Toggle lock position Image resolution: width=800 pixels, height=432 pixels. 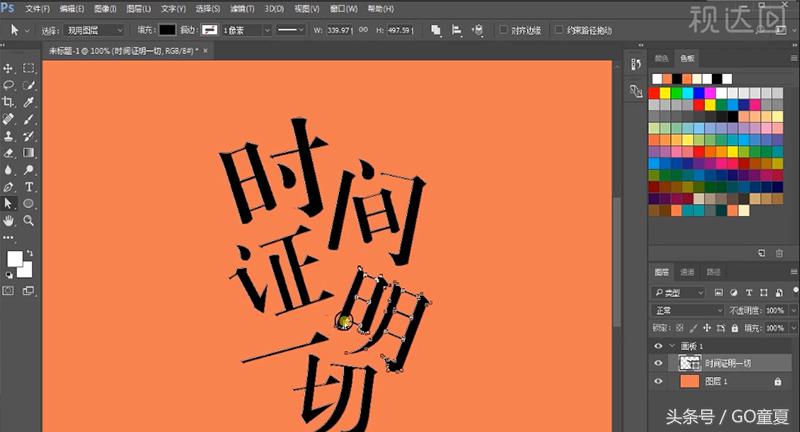pos(707,328)
